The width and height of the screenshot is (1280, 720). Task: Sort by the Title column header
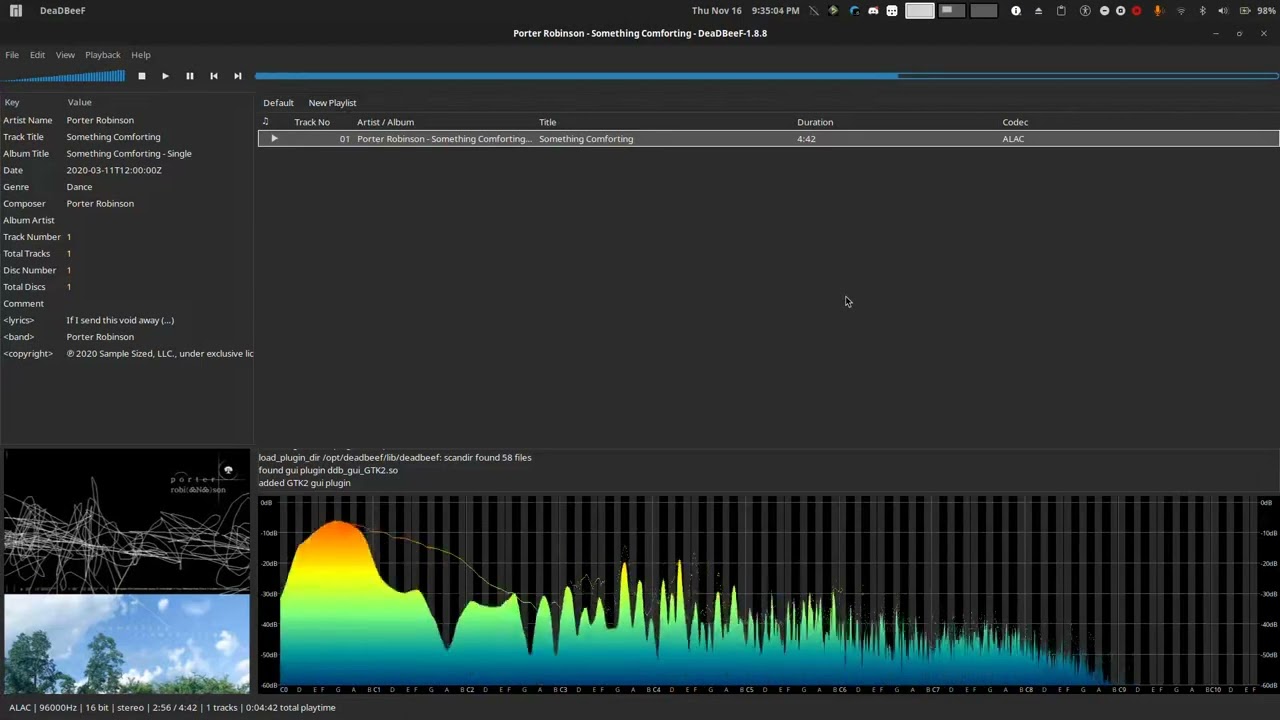point(547,122)
